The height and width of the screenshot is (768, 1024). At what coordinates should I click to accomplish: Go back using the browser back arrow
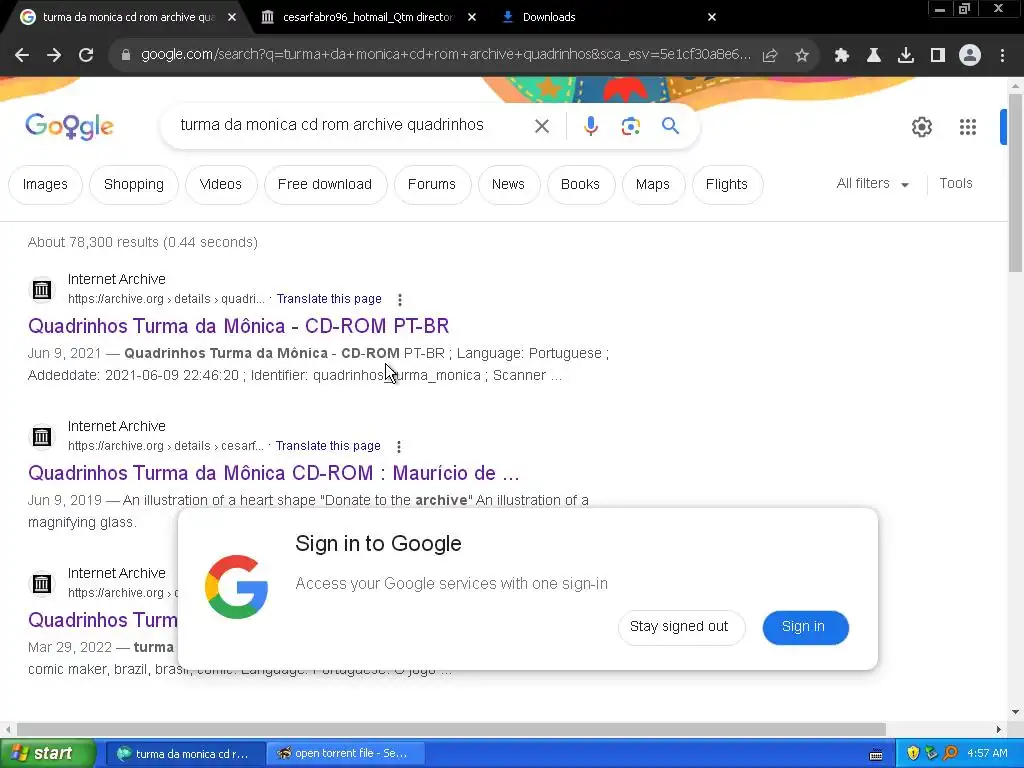[22, 56]
